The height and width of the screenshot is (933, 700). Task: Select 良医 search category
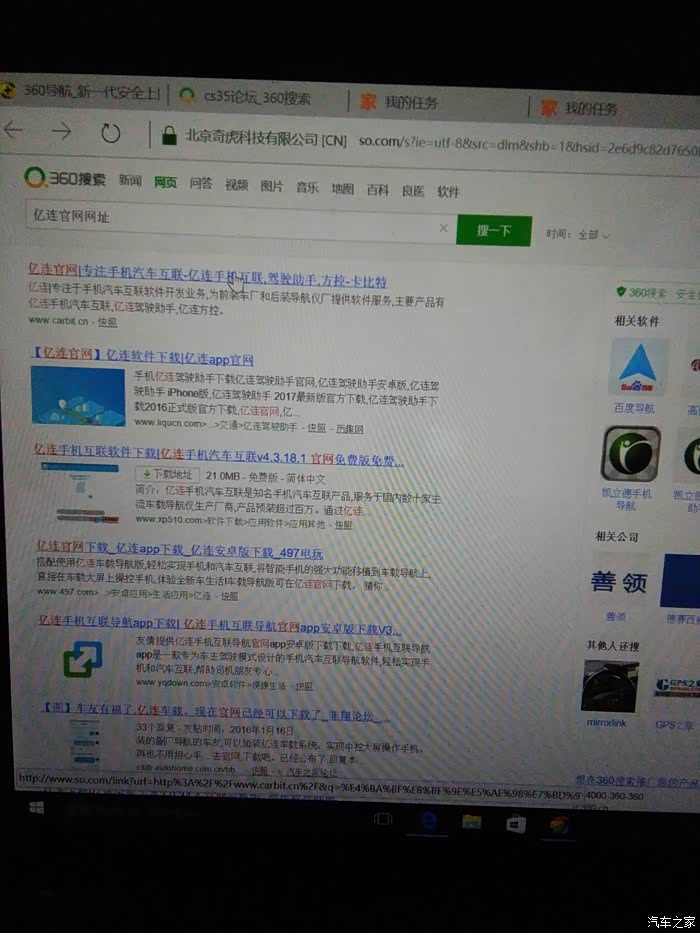coord(412,191)
